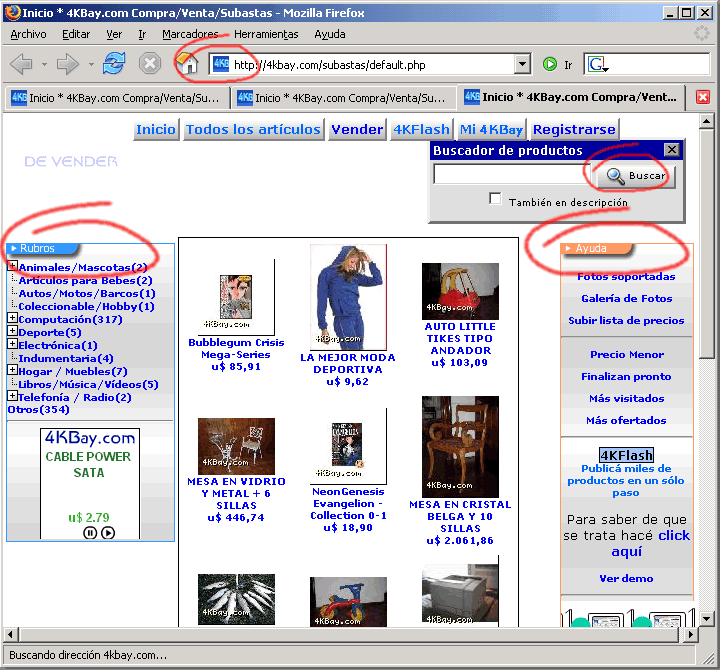720x670 pixels.
Task: Open the Archivo menu
Action: [x=28, y=34]
